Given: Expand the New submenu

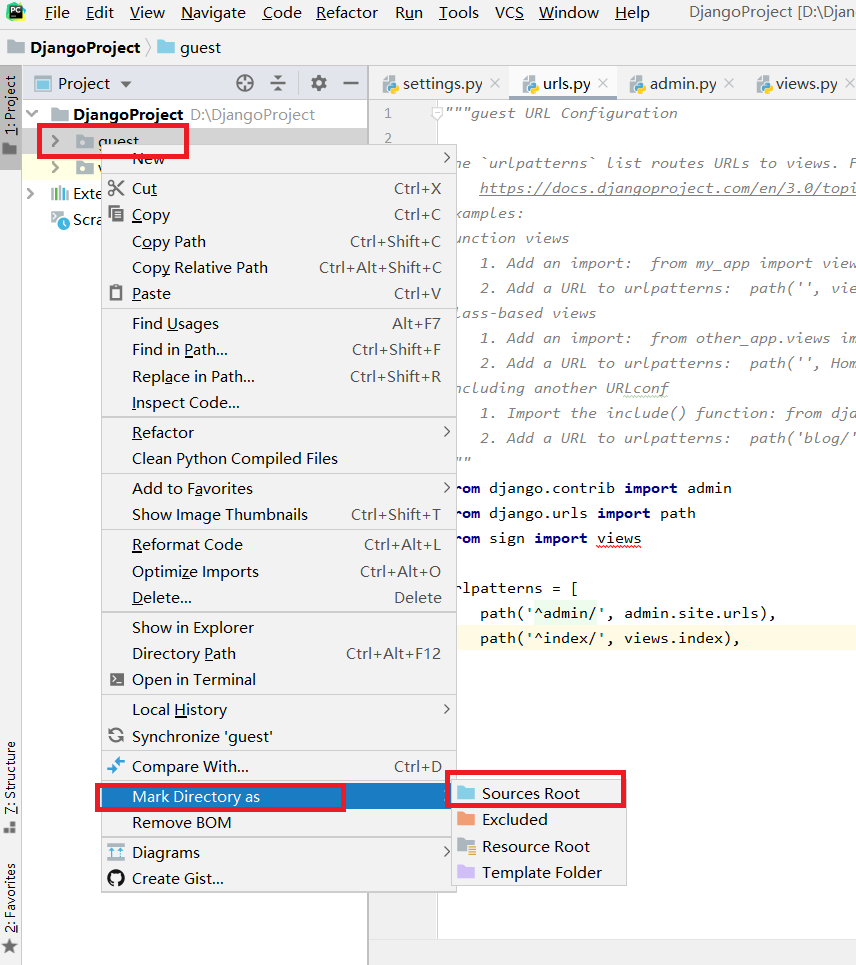Looking at the screenshot, I should [278, 159].
